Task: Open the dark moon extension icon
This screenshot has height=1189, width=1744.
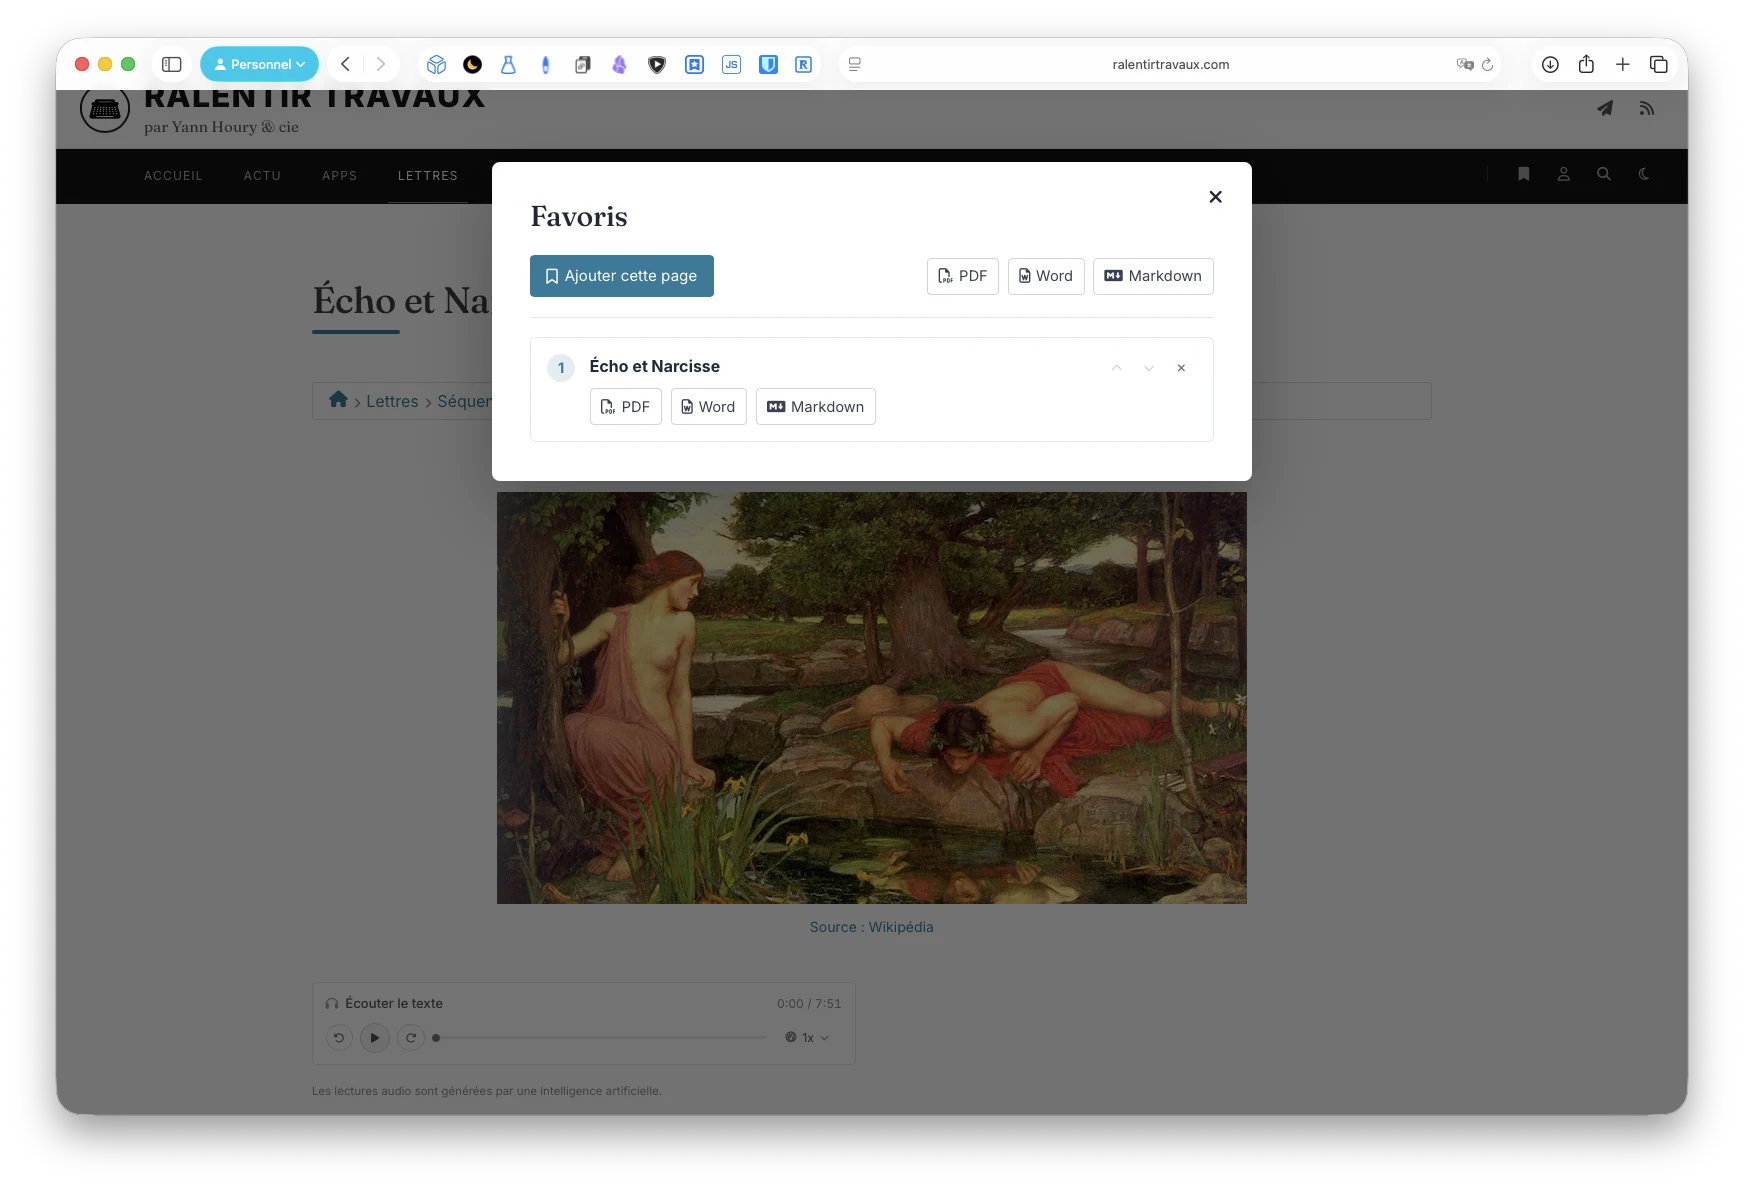Action: point(473,64)
